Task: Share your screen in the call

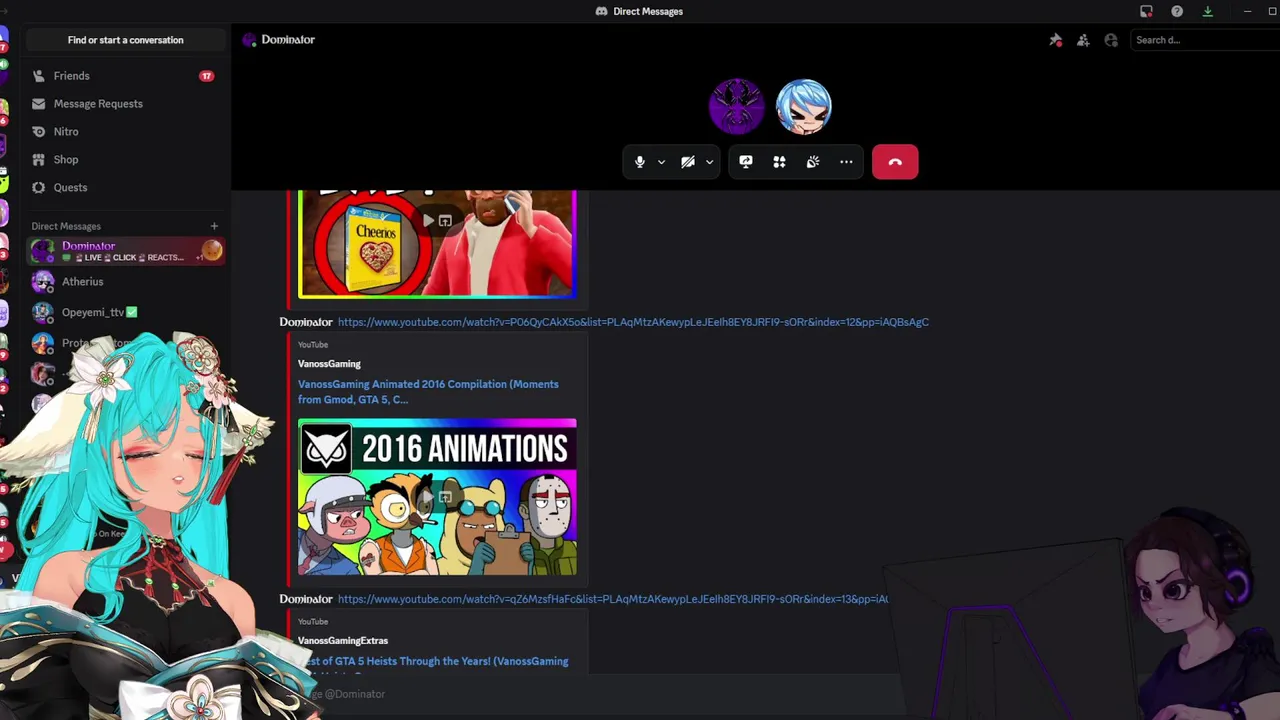Action: point(746,162)
